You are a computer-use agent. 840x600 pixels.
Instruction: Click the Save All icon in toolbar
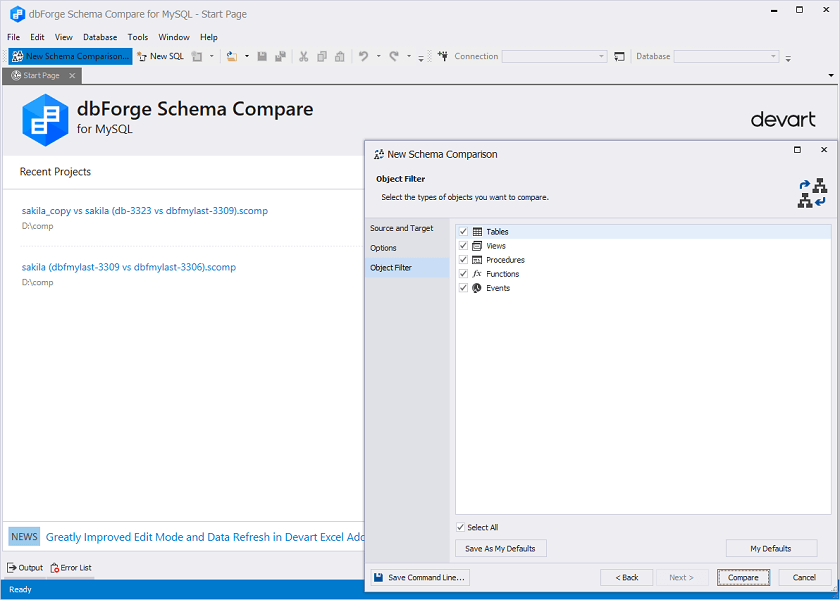[x=280, y=56]
